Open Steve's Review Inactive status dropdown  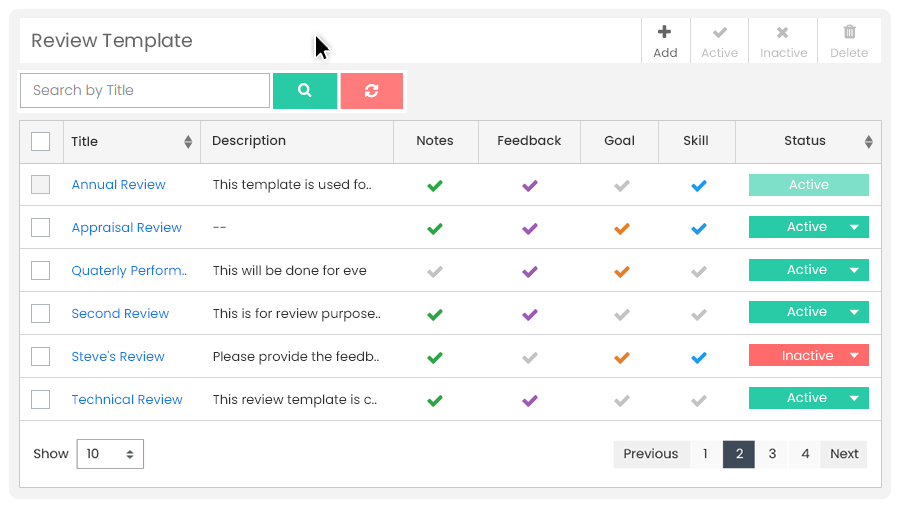tap(808, 355)
